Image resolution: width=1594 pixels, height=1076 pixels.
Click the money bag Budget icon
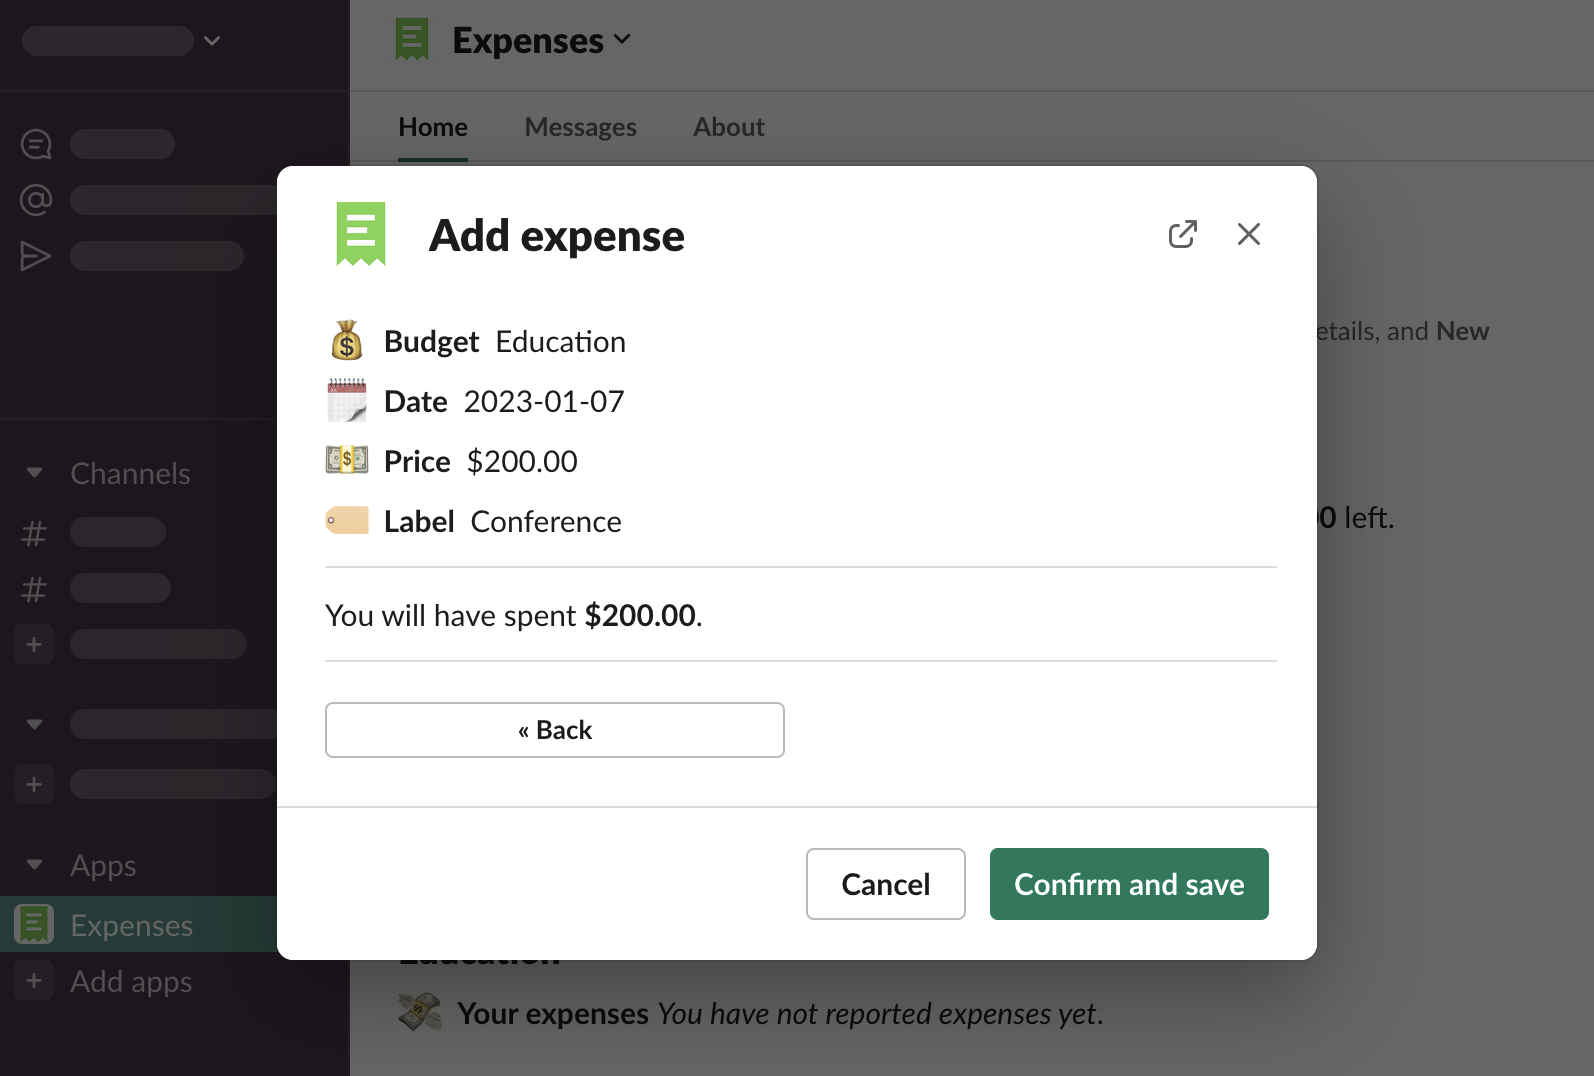click(347, 341)
